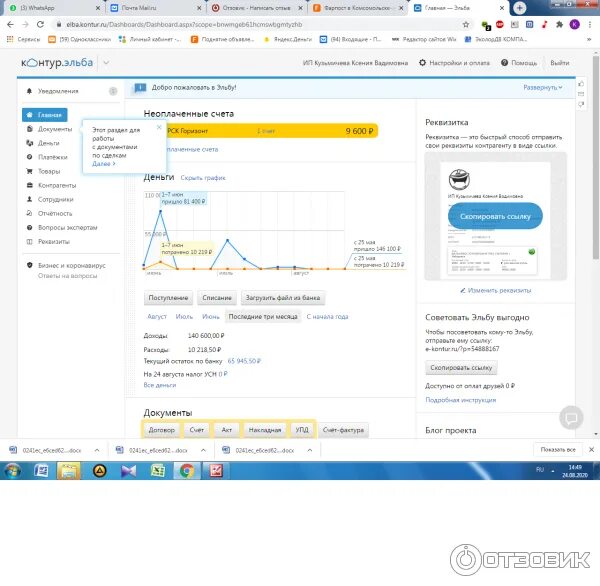Go back with the browser back arrow

coord(10,24)
